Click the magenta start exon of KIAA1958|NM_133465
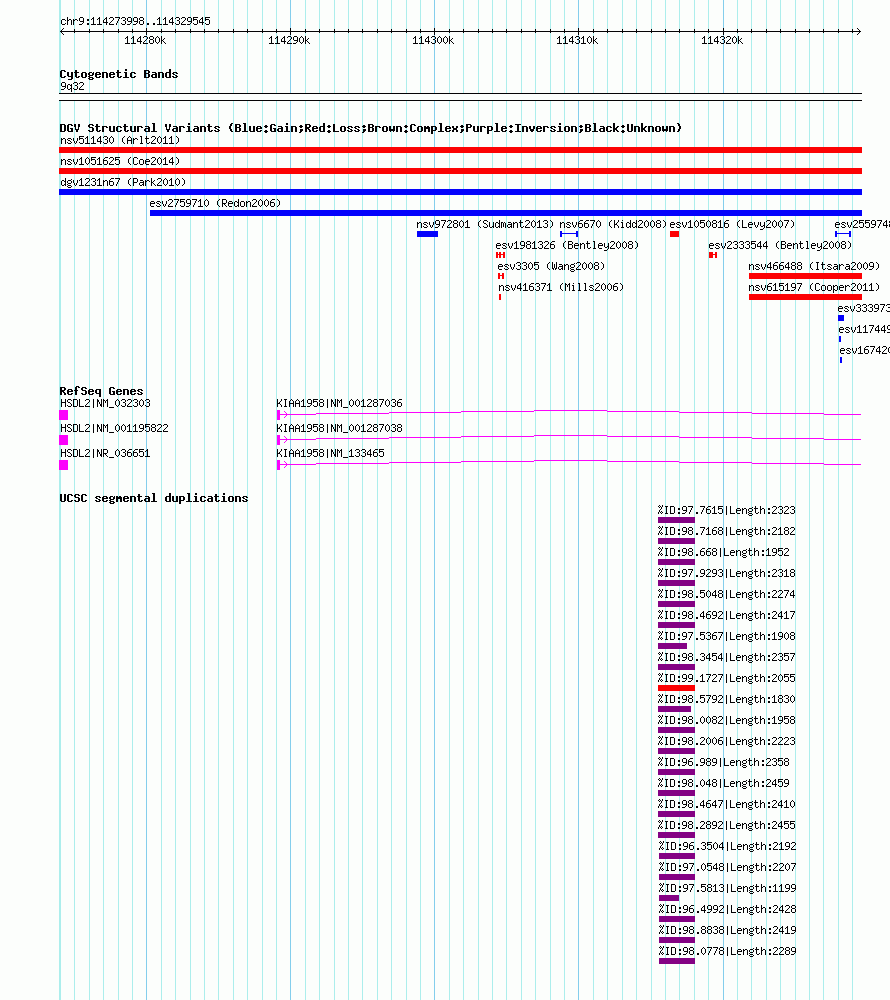890x1000 pixels. pyautogui.click(x=279, y=465)
